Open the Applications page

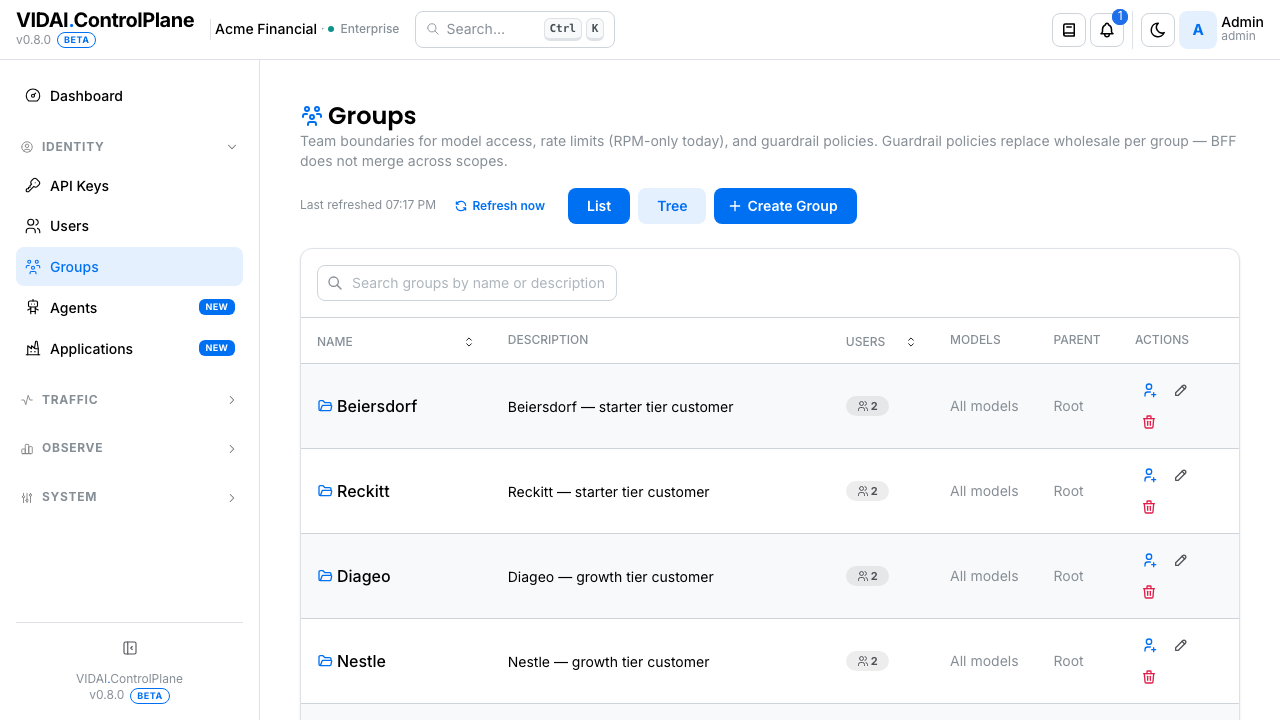pyautogui.click(x=129, y=349)
